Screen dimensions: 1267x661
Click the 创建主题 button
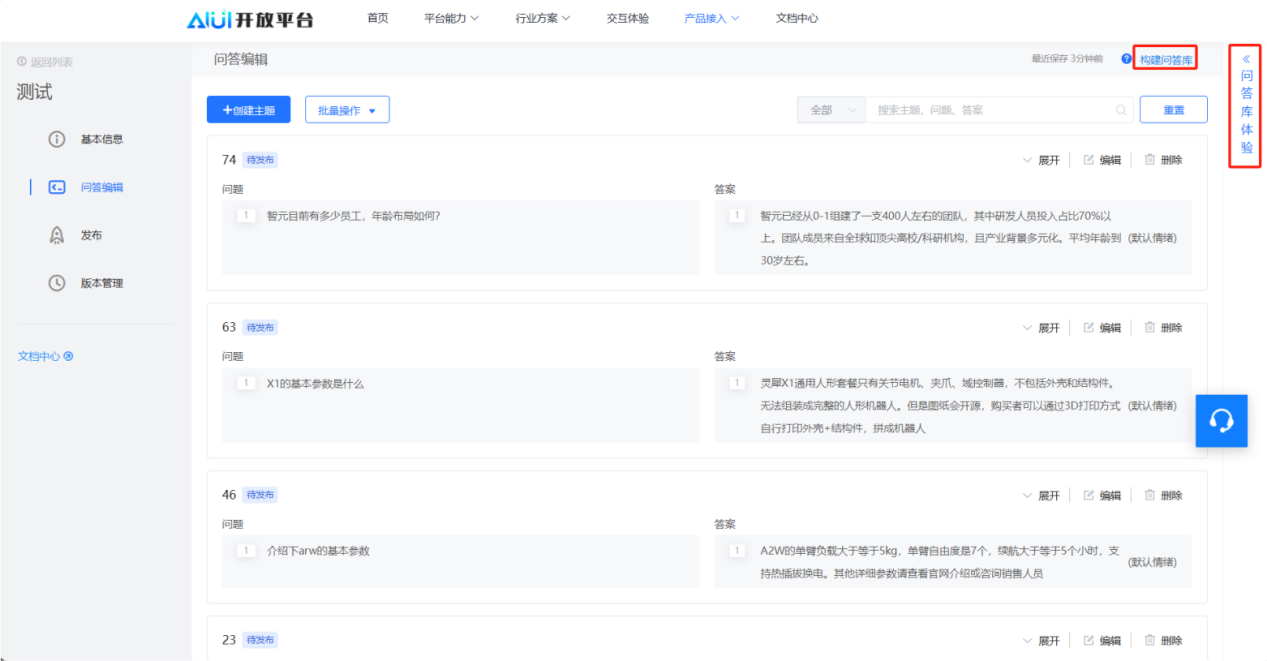coord(248,110)
